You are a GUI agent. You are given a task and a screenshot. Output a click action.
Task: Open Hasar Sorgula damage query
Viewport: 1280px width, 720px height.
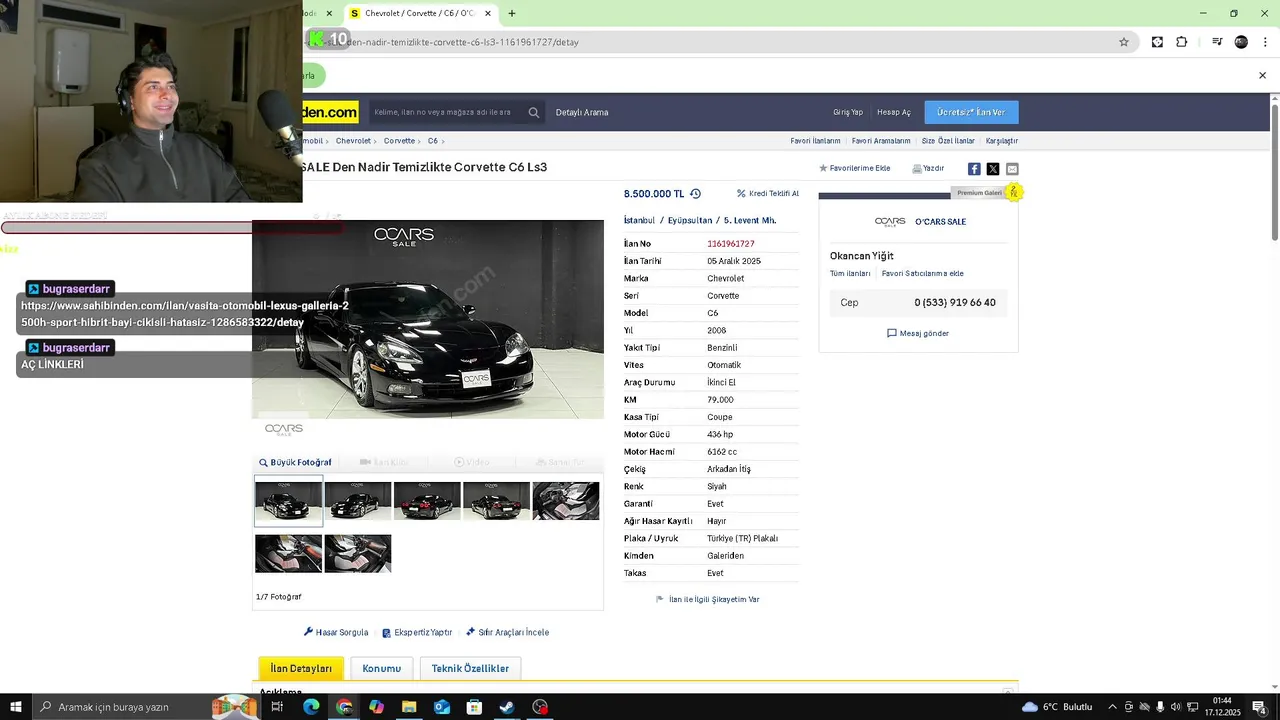point(336,632)
